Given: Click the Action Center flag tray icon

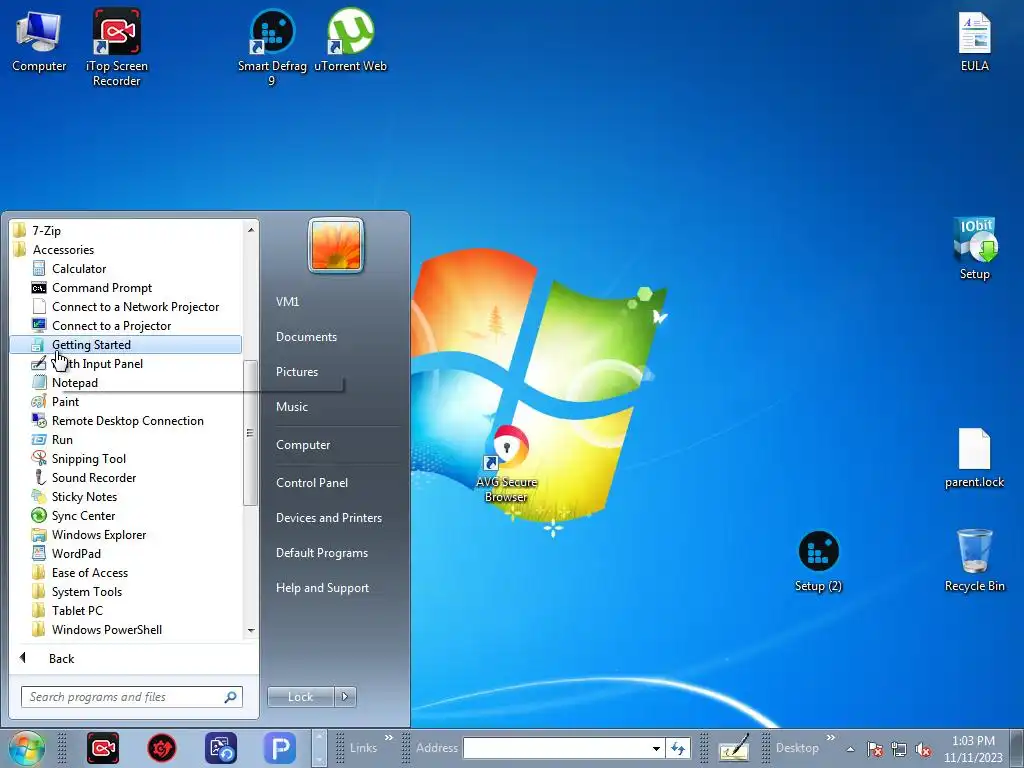Looking at the screenshot, I should point(875,749).
